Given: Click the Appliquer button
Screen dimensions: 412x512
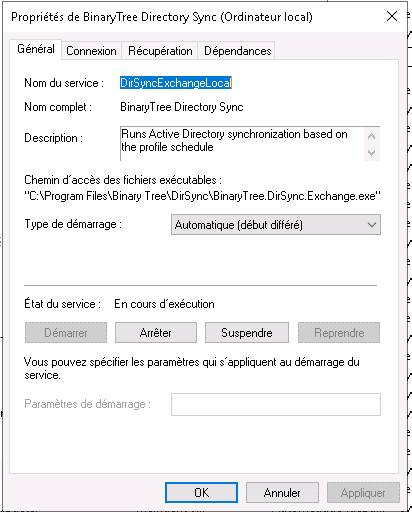Looking at the screenshot, I should click(363, 492).
